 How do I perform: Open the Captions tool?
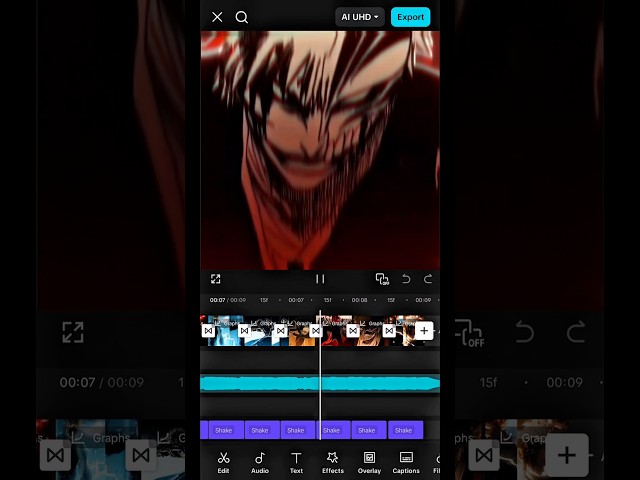pyautogui.click(x=406, y=463)
